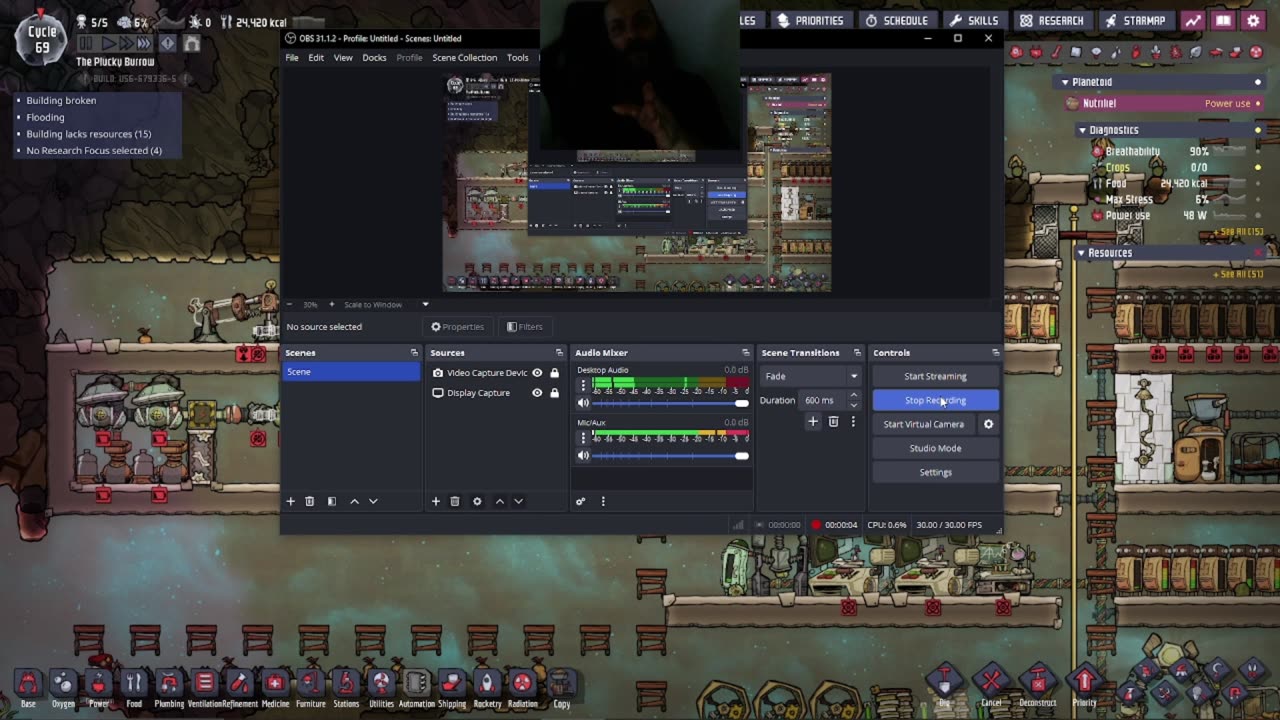Click Start Virtual Camera button
The image size is (1280, 720).
tap(924, 424)
